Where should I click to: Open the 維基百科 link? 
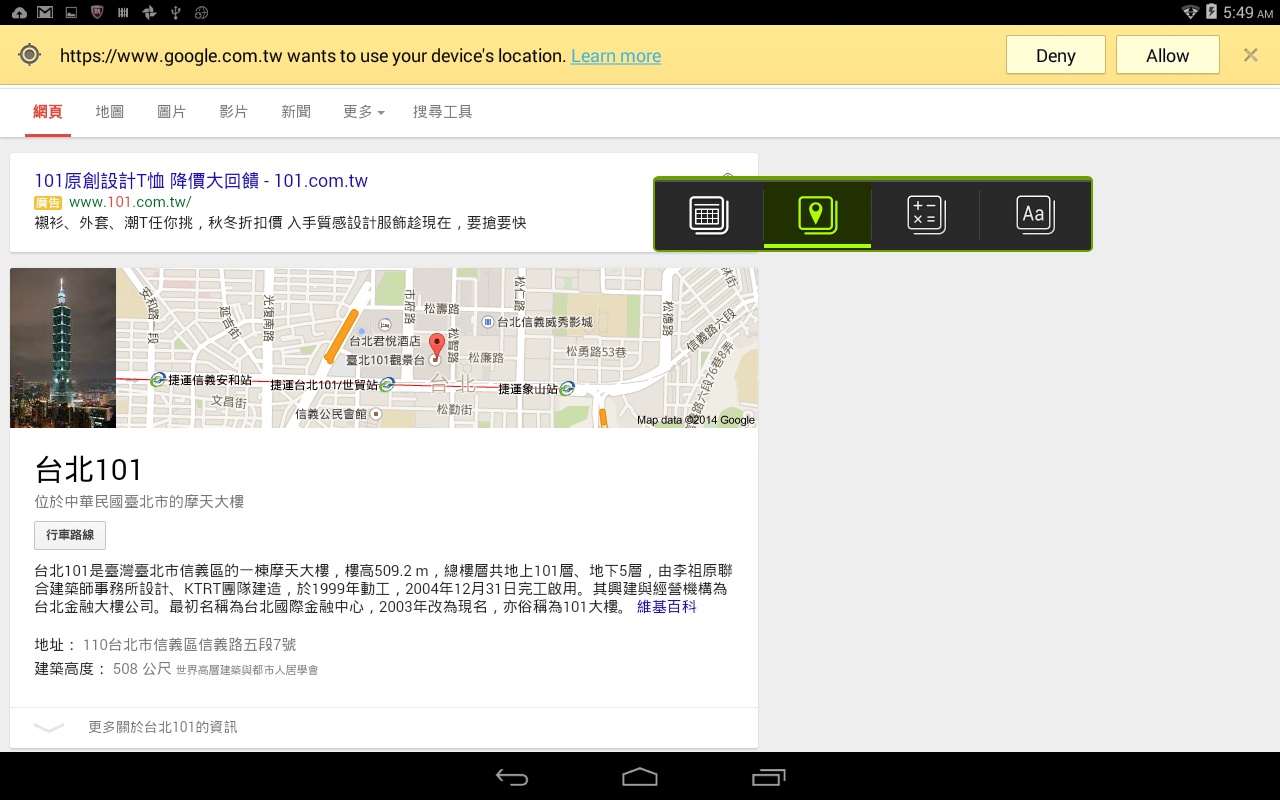click(667, 607)
